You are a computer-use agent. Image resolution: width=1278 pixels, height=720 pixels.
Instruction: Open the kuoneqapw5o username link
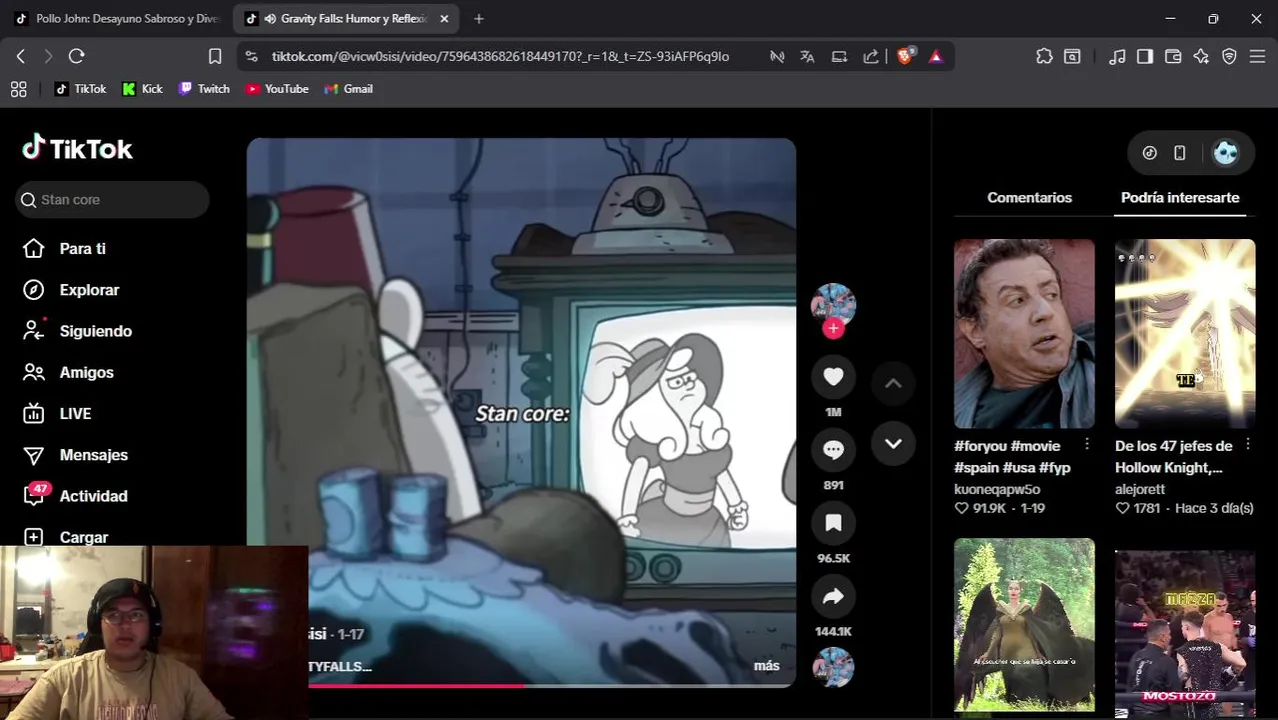(997, 489)
